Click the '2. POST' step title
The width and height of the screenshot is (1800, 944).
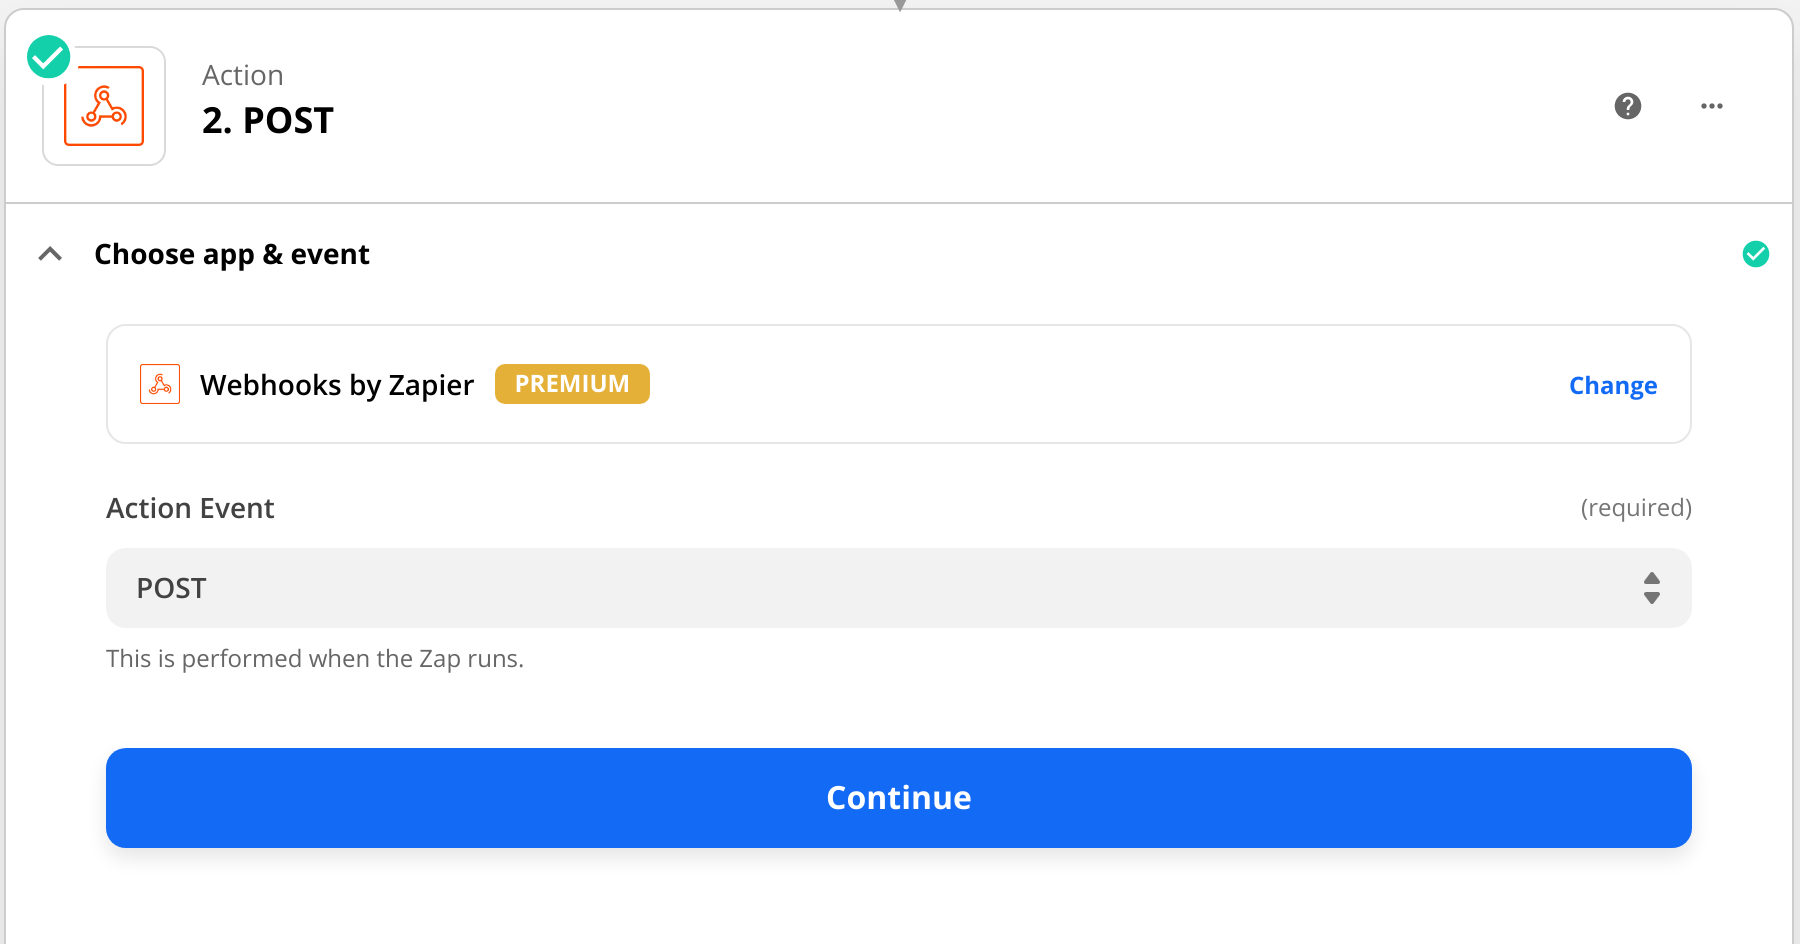click(x=268, y=121)
